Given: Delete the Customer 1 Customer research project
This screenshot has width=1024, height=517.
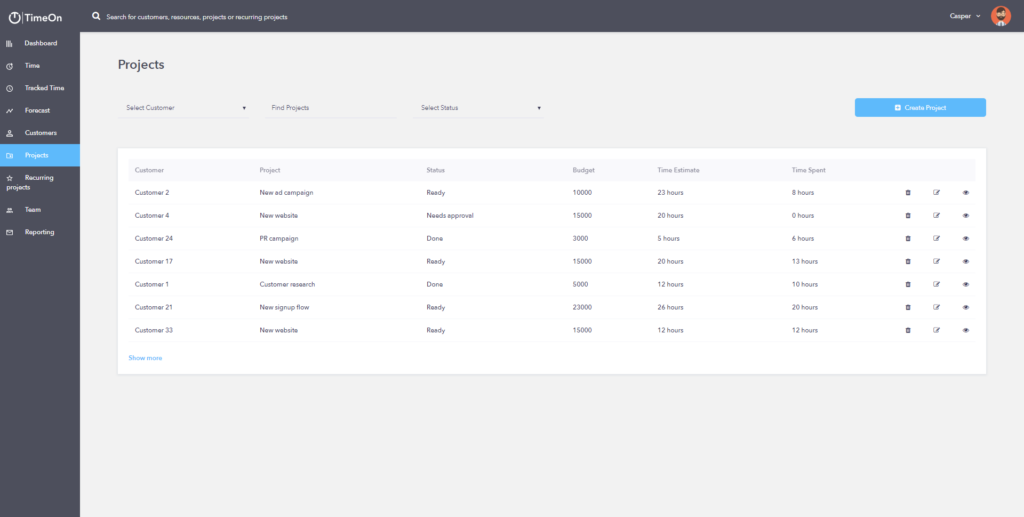Looking at the screenshot, I should [x=908, y=284].
